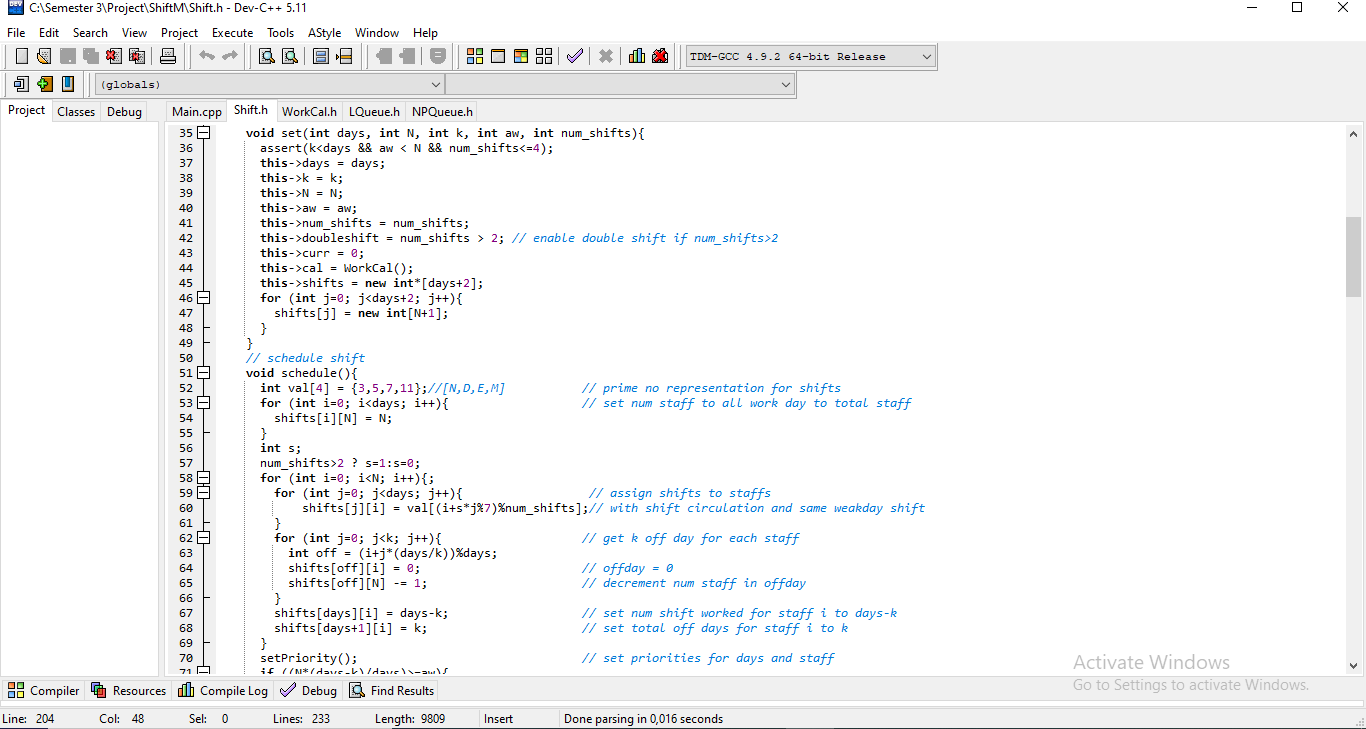Open the Find Results bottom tab

[392, 690]
